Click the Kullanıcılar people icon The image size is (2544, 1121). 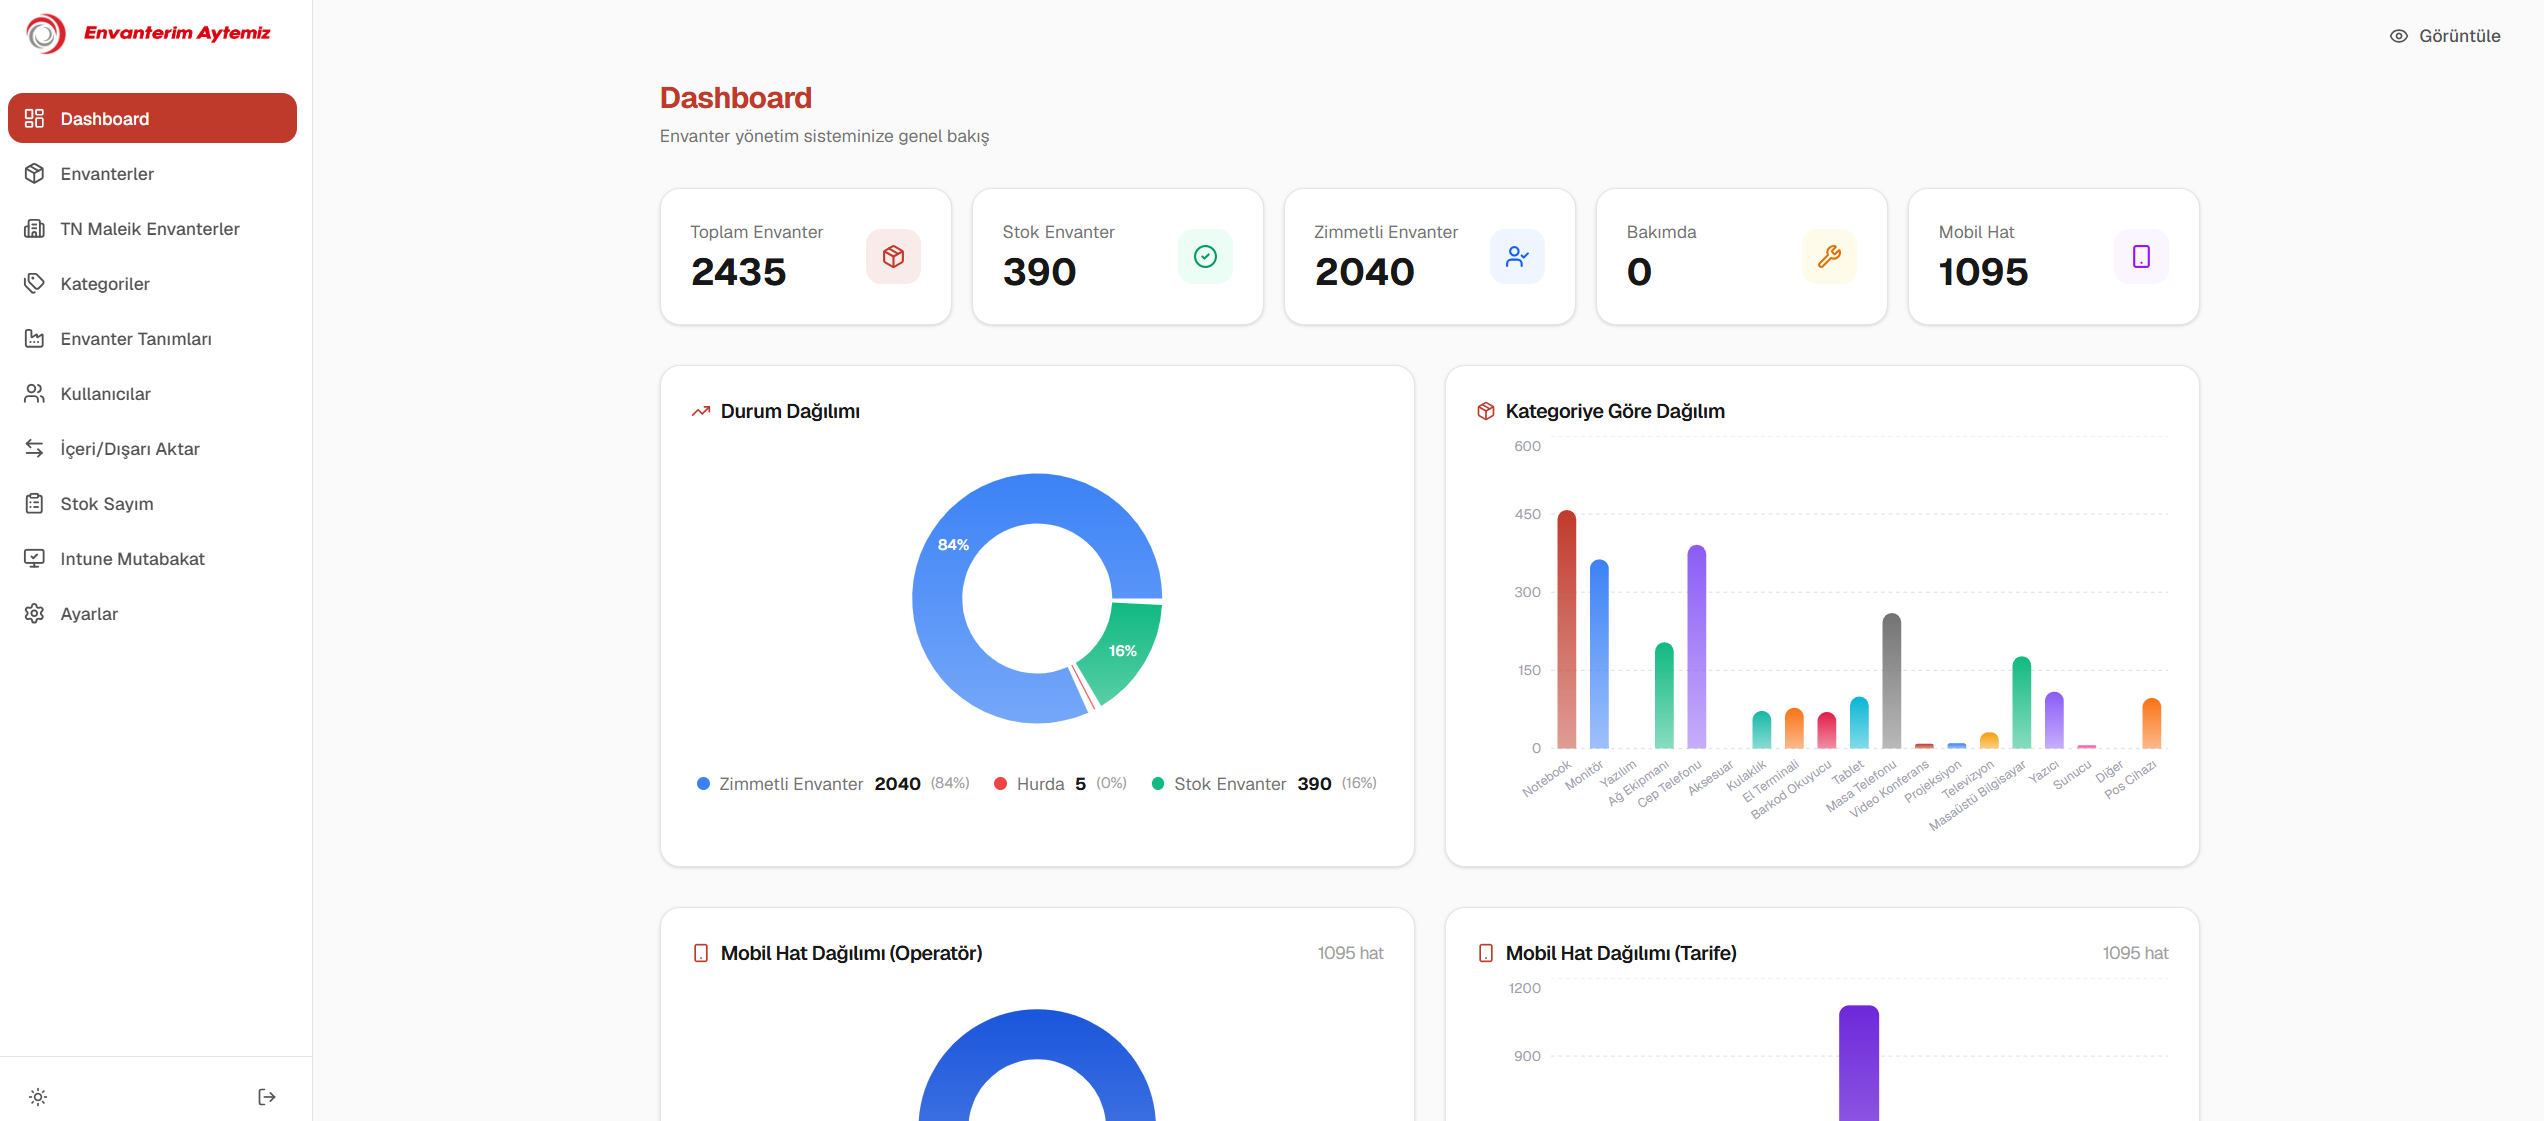click(x=35, y=393)
